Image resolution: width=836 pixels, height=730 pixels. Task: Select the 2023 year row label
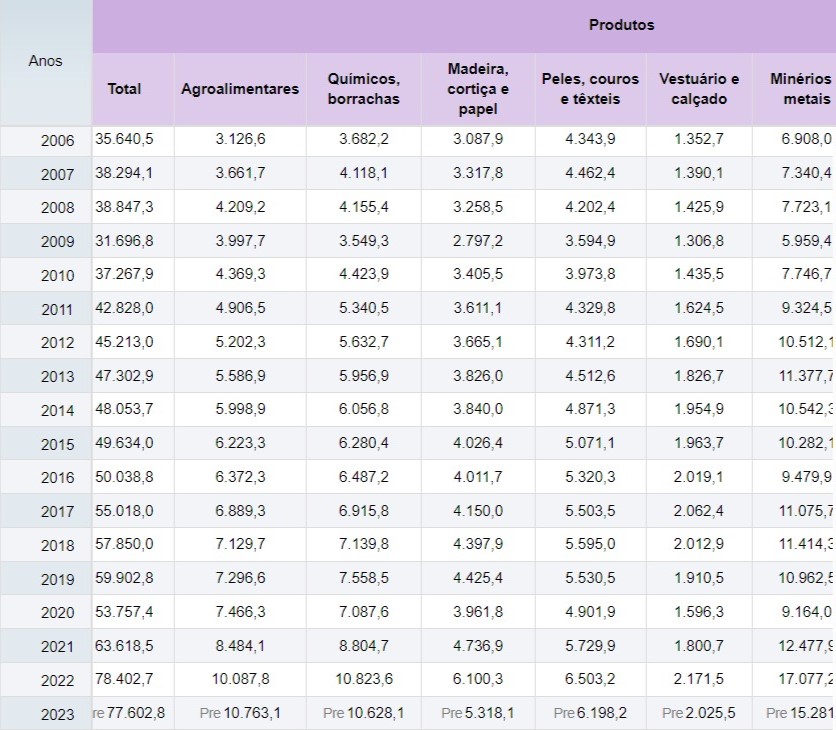pyautogui.click(x=57, y=714)
